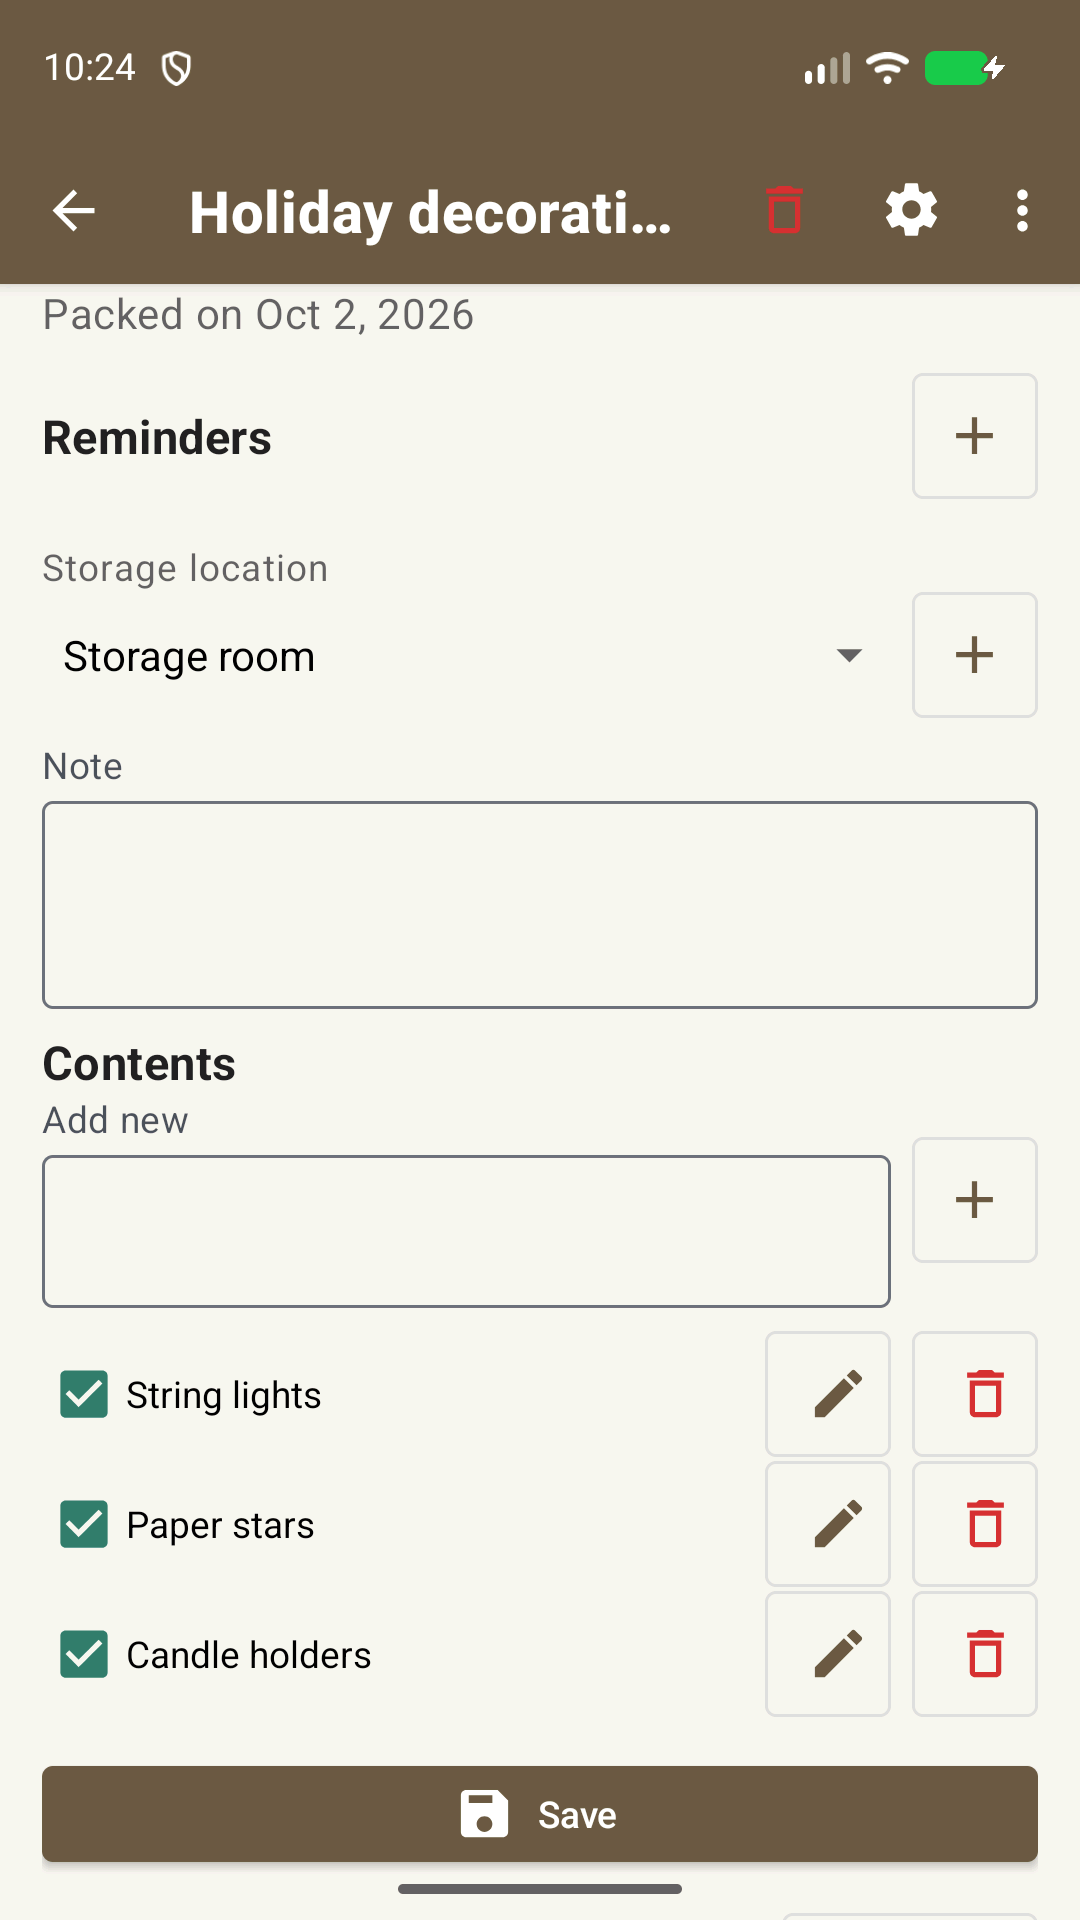1080x1920 pixels.
Task: Uncheck the String lights checkbox
Action: pos(84,1394)
